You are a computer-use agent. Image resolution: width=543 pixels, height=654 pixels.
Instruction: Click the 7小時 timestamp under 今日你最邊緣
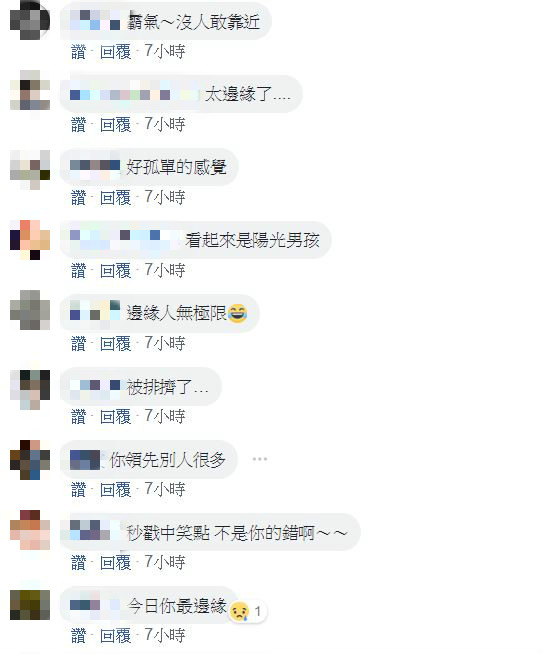click(165, 636)
